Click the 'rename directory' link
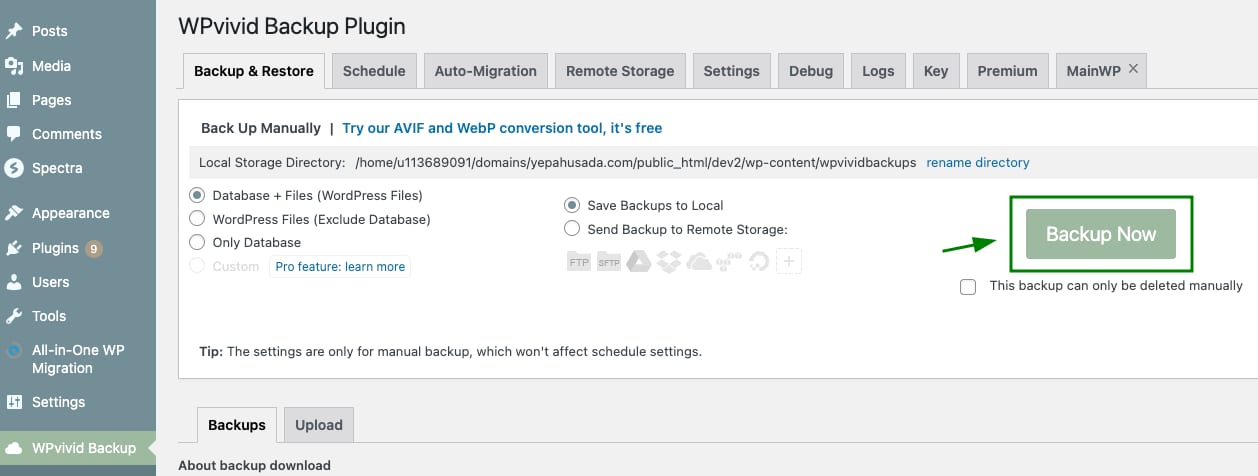The width and height of the screenshot is (1258, 476). [x=977, y=162]
